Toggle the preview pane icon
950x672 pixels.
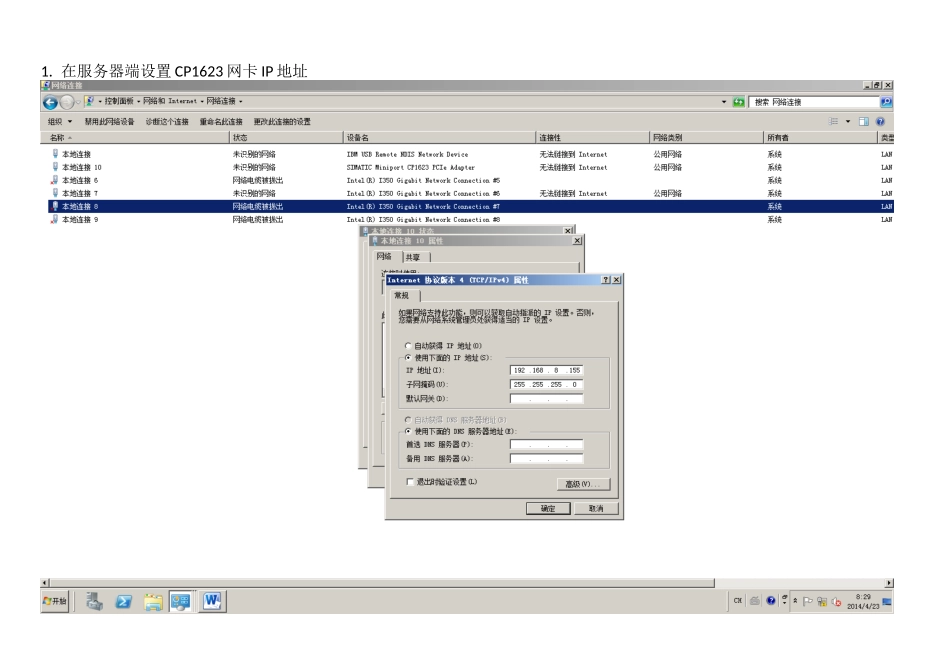864,121
